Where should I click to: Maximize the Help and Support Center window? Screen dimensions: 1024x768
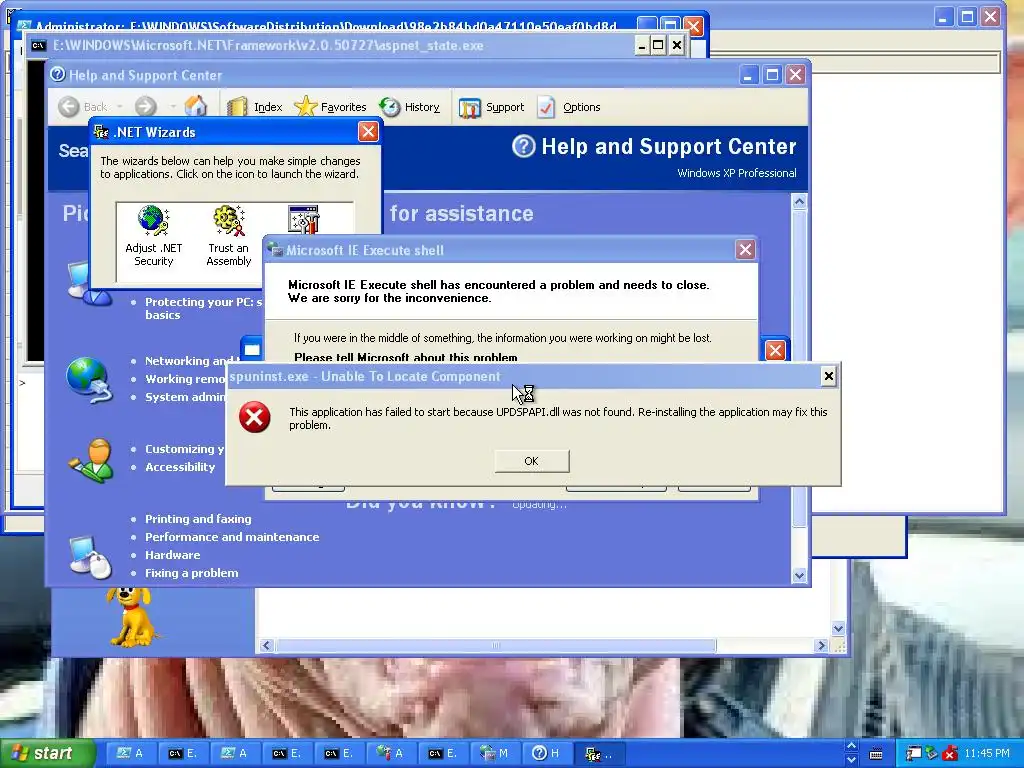click(772, 74)
